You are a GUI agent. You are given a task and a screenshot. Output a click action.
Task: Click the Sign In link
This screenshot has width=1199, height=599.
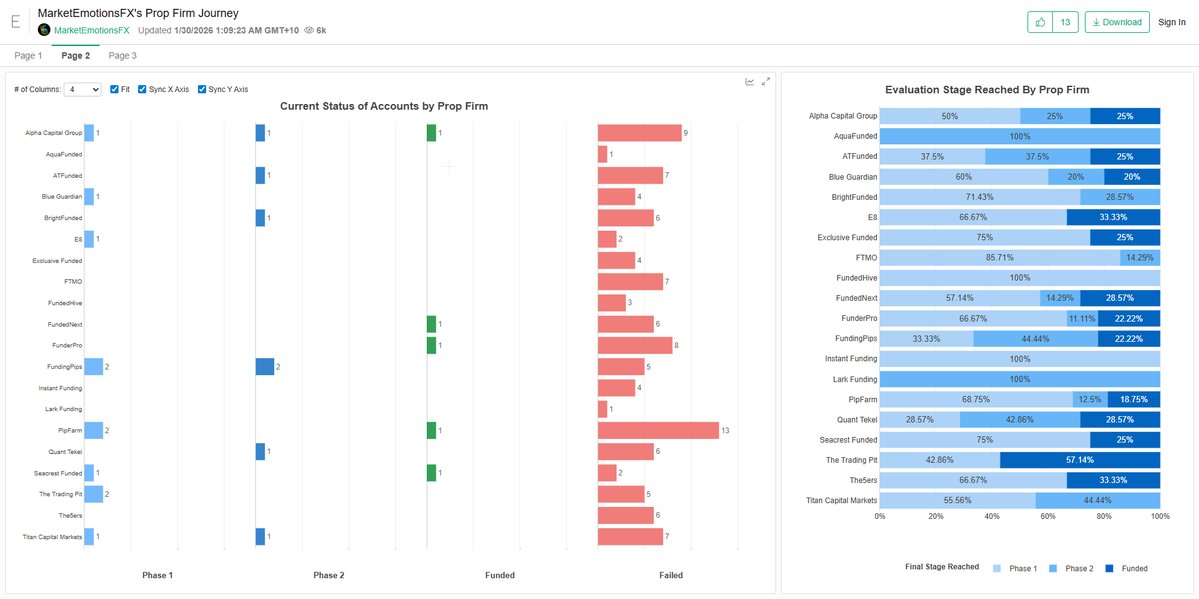coord(1171,21)
